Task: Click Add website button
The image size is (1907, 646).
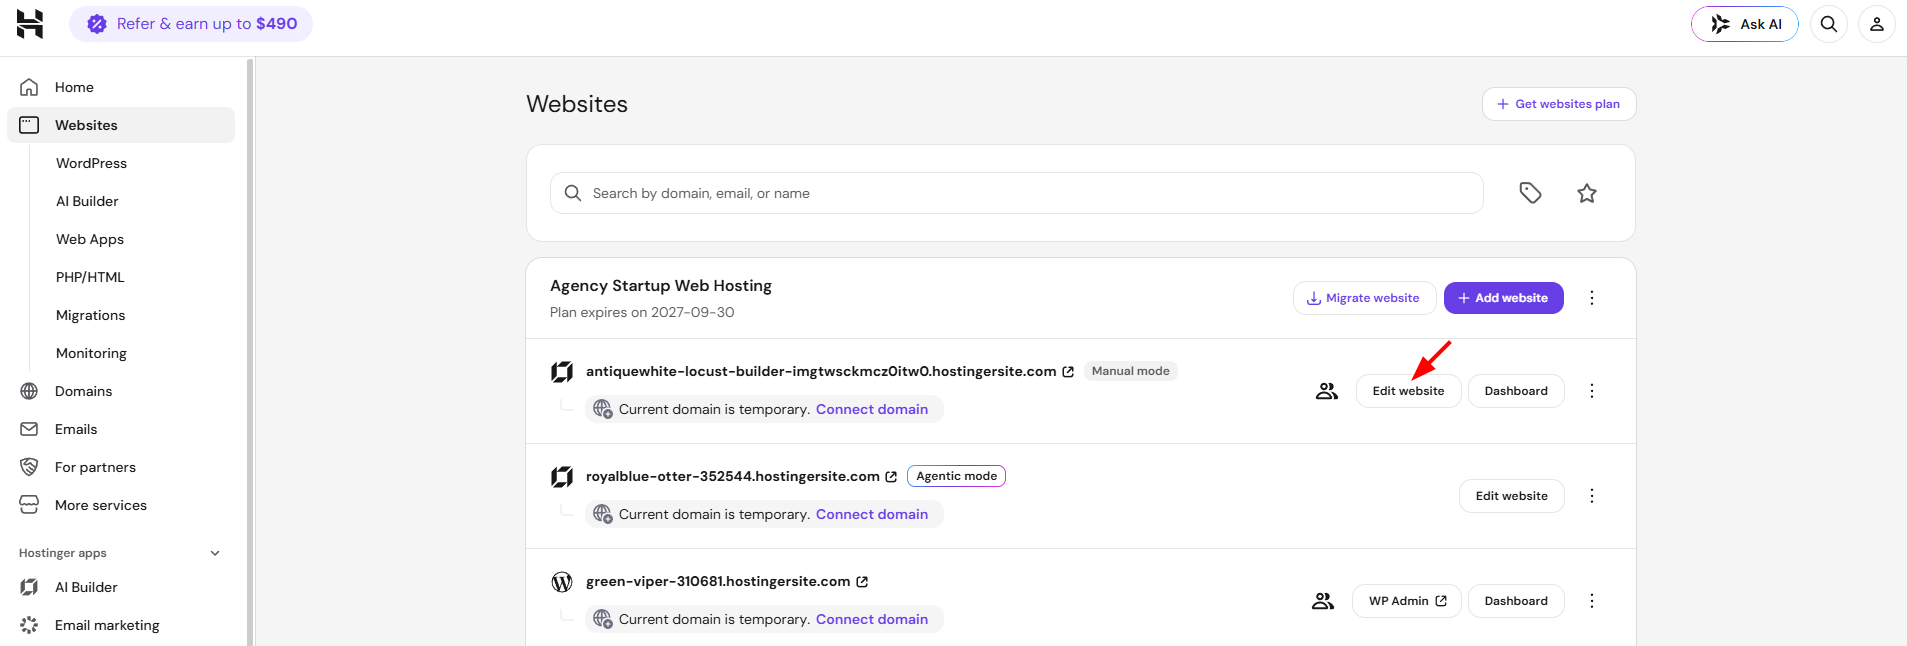Action: coord(1503,298)
